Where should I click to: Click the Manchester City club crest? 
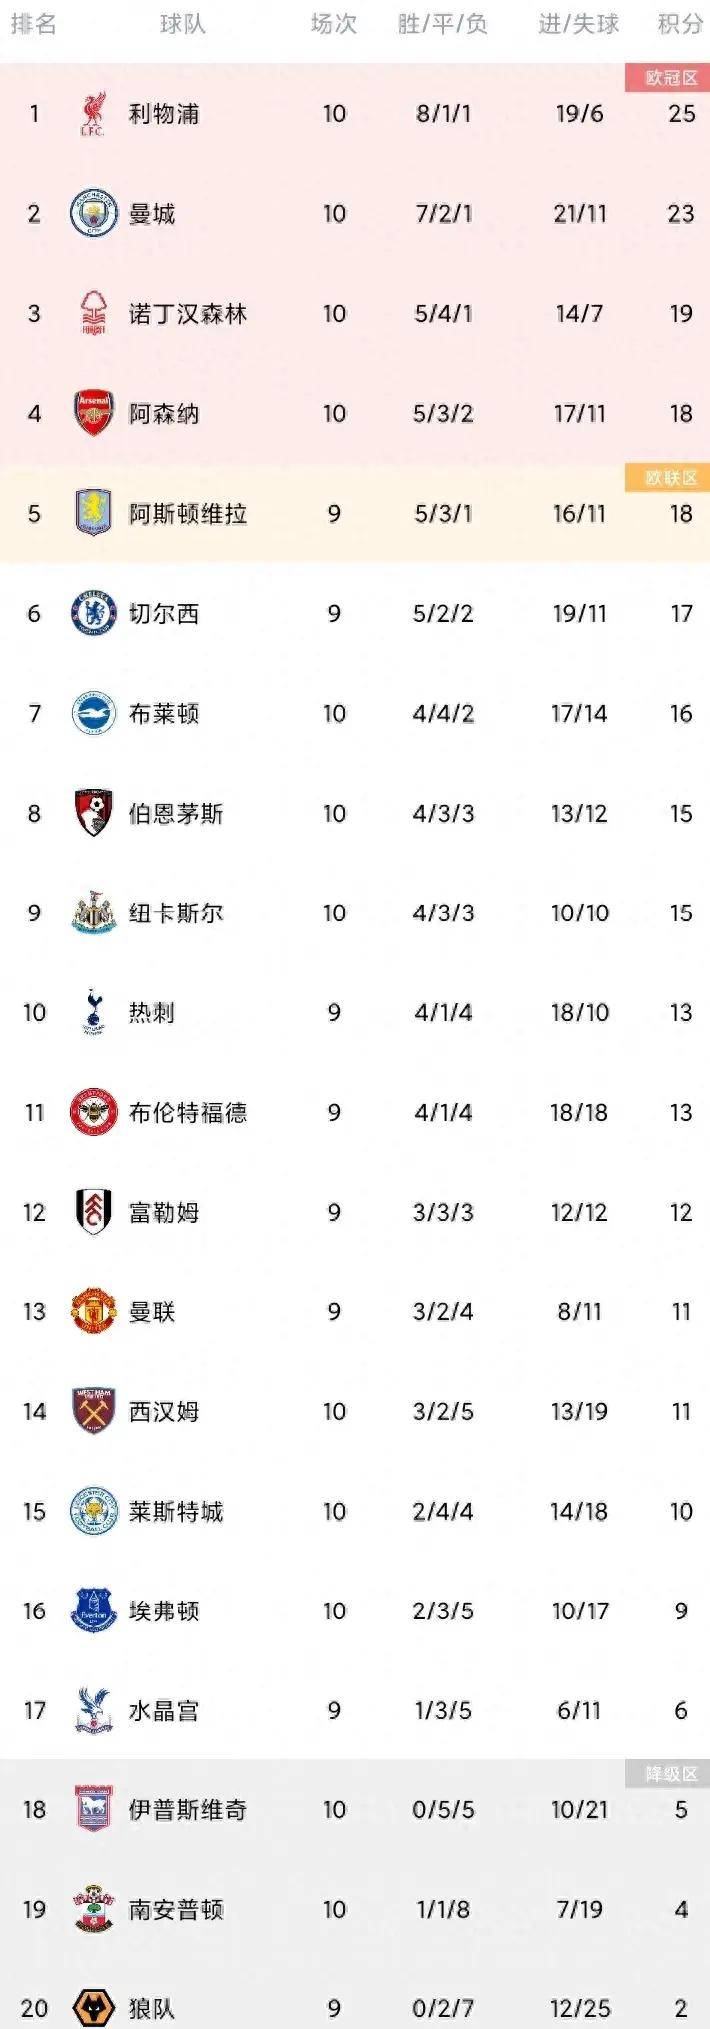coord(94,214)
